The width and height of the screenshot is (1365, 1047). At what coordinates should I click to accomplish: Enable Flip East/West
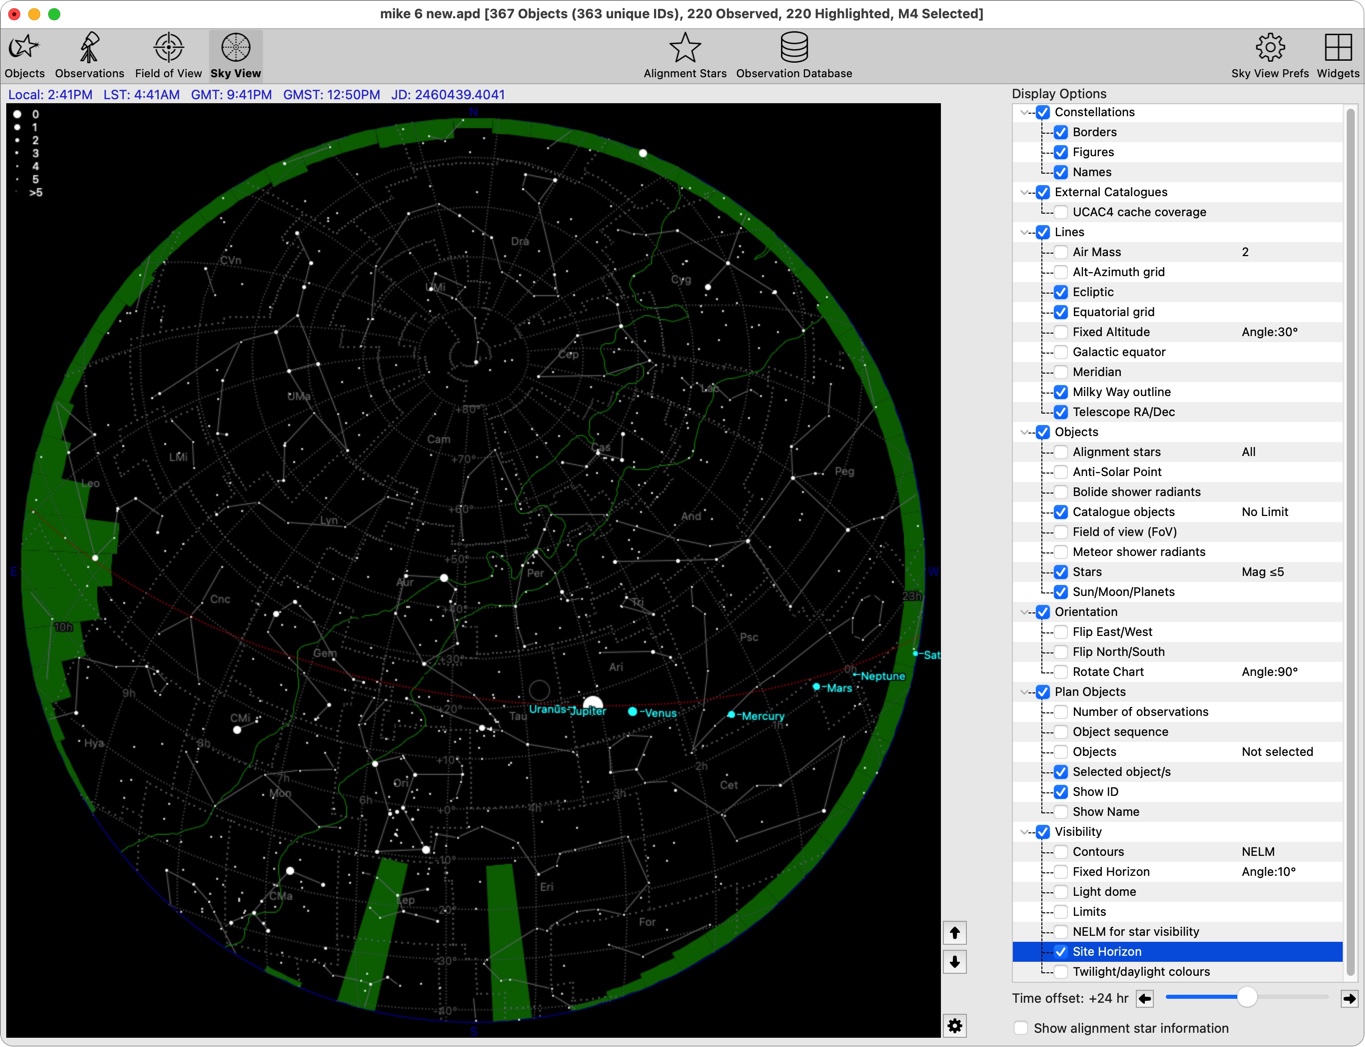(1061, 632)
